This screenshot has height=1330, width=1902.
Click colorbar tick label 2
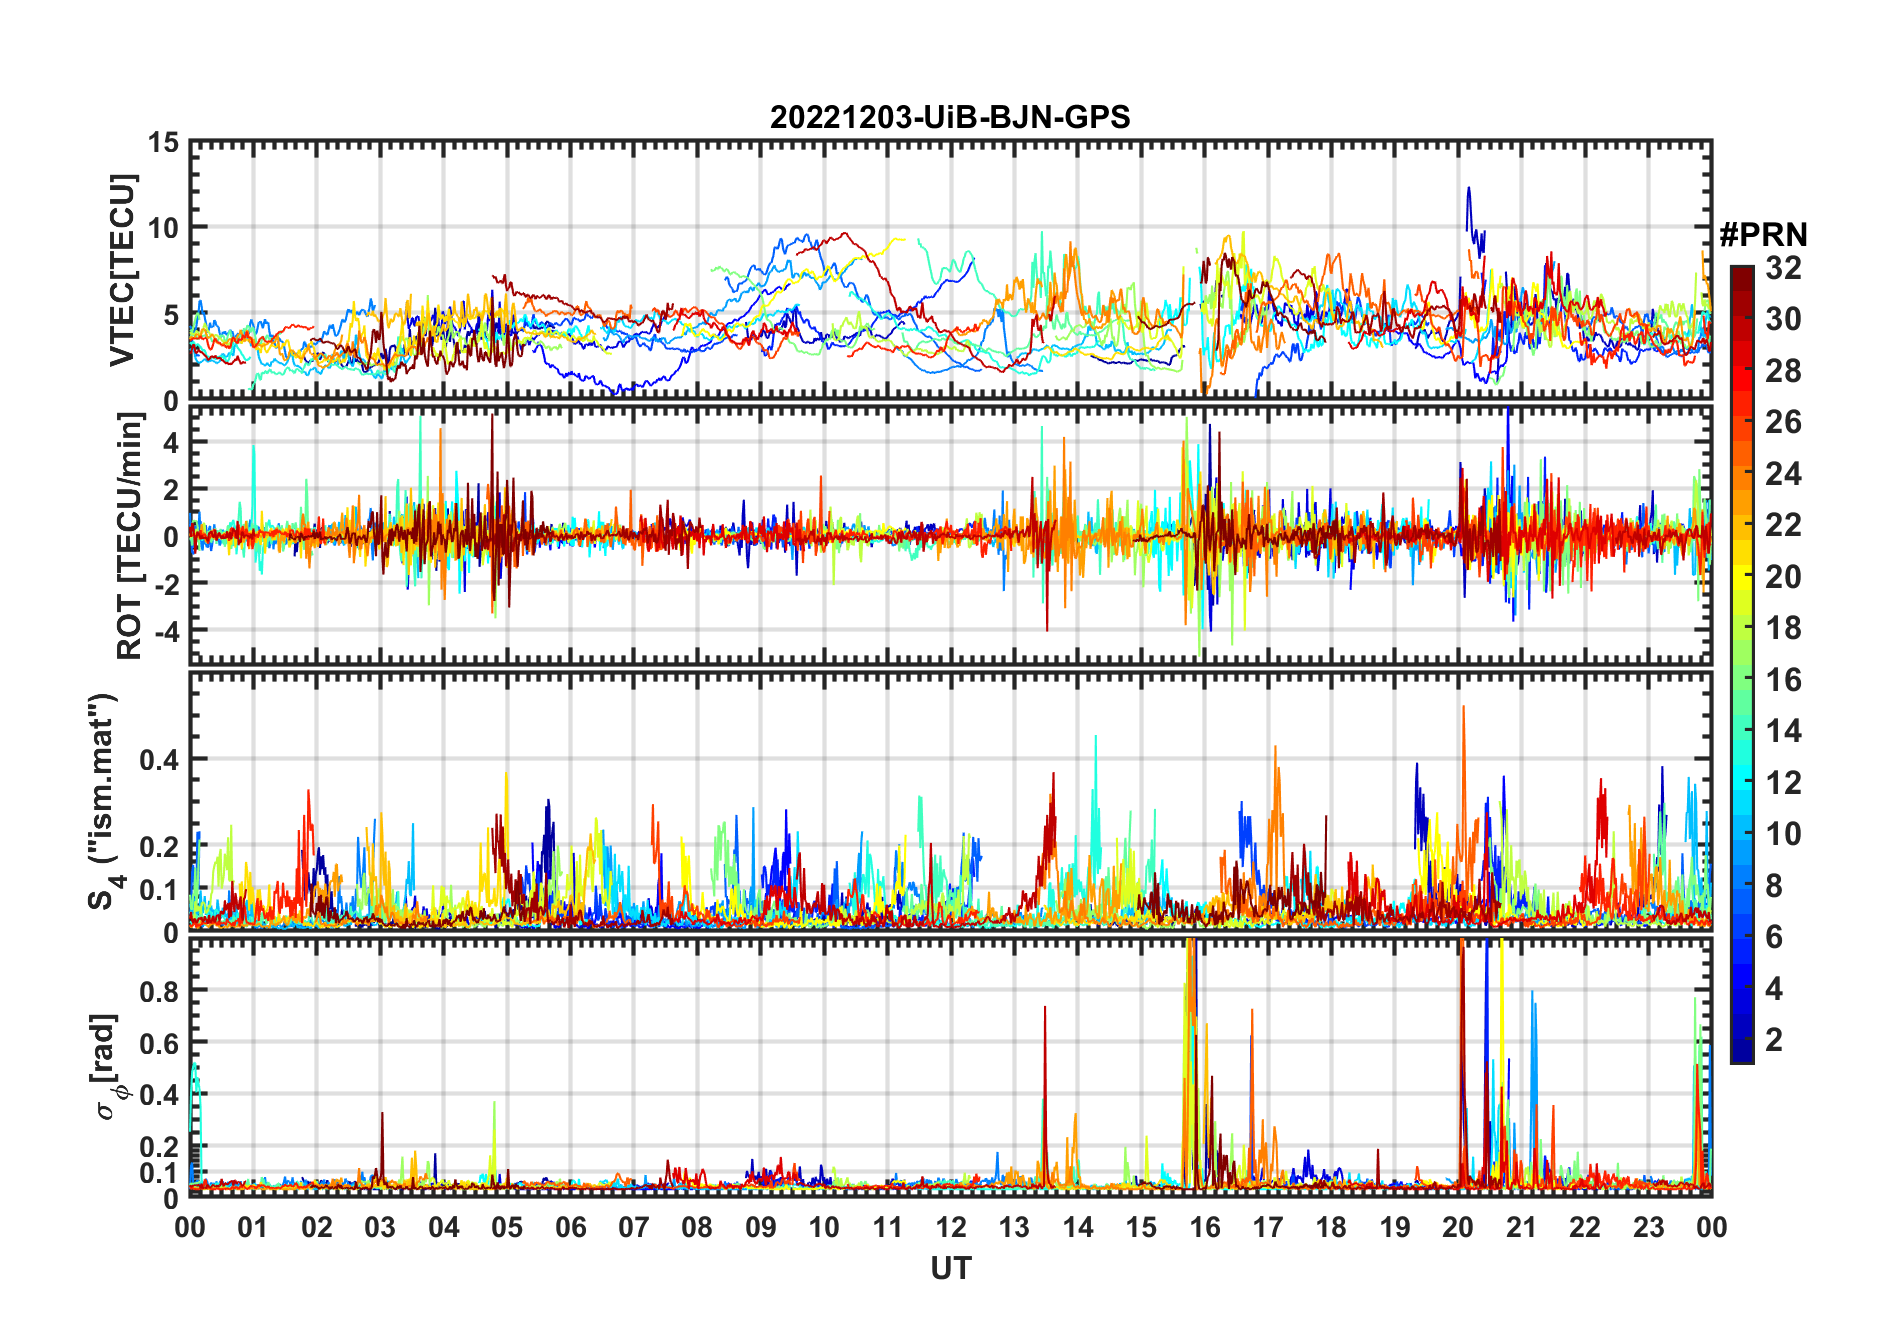click(1774, 1040)
